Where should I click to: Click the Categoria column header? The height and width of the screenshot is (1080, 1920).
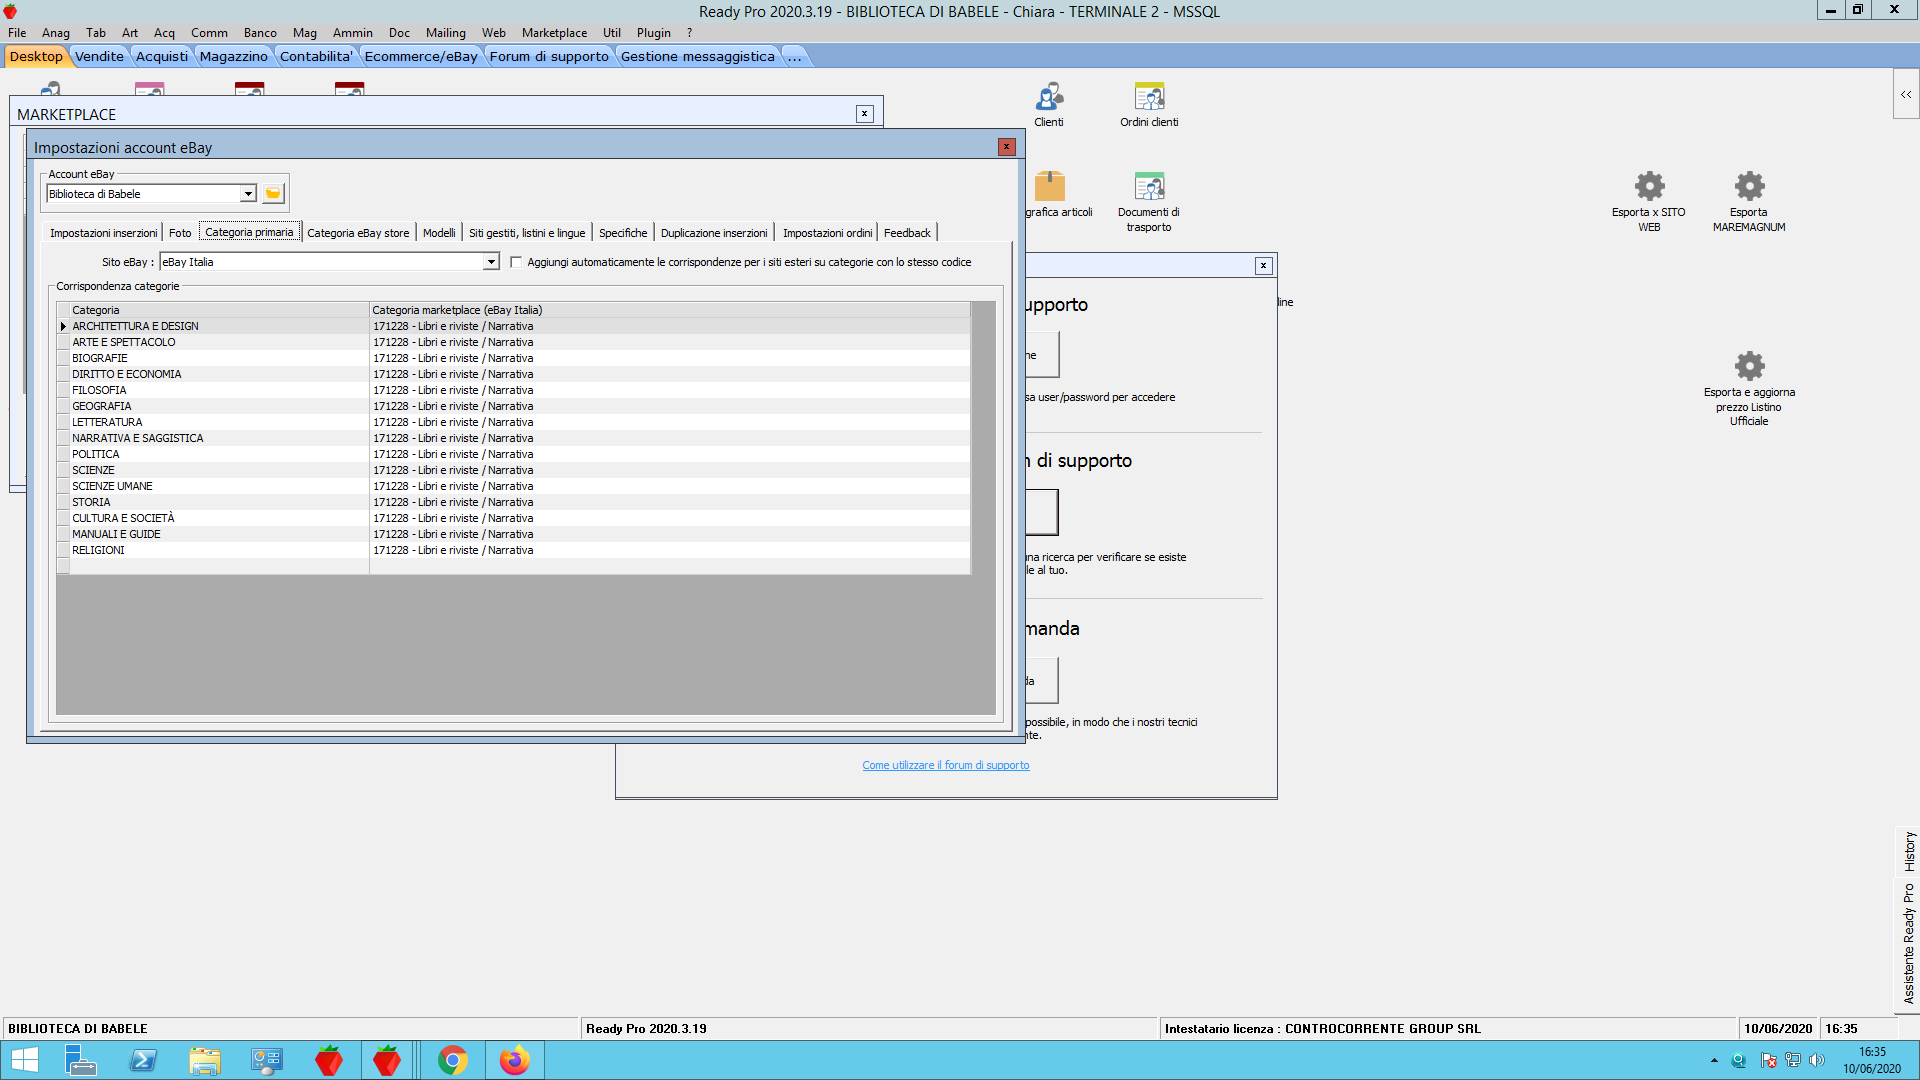219,310
